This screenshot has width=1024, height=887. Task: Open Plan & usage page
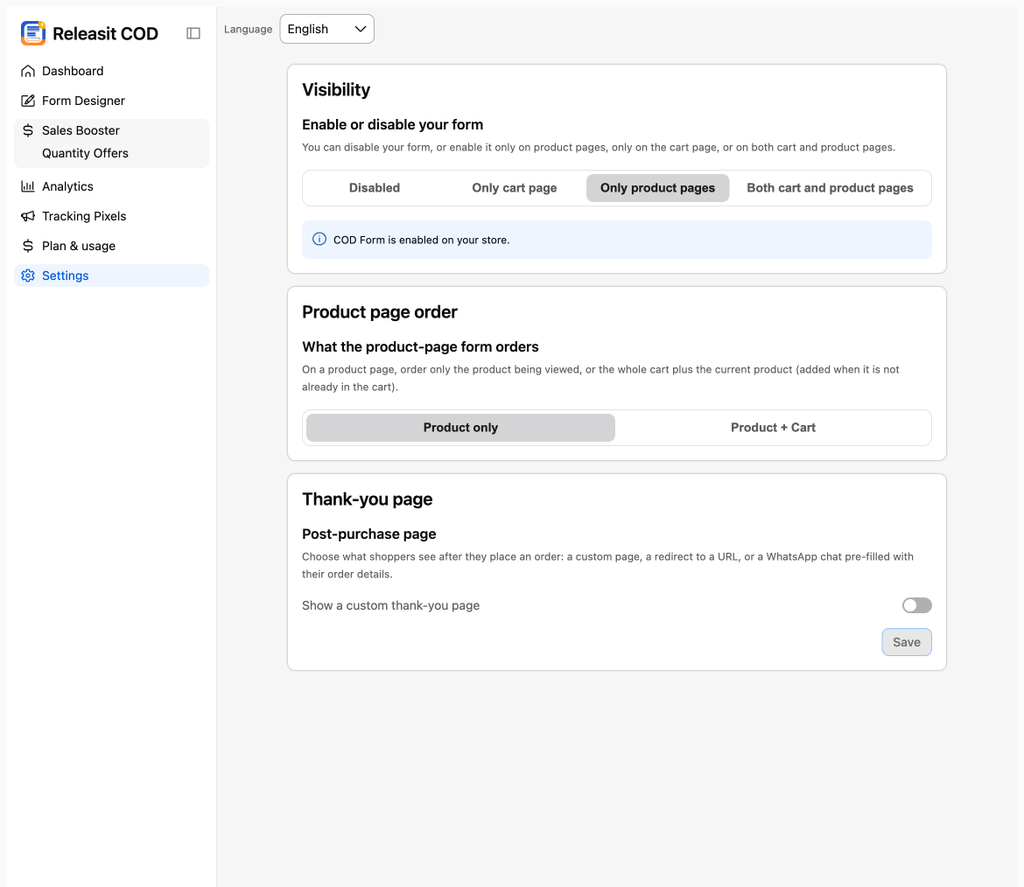(x=112, y=246)
